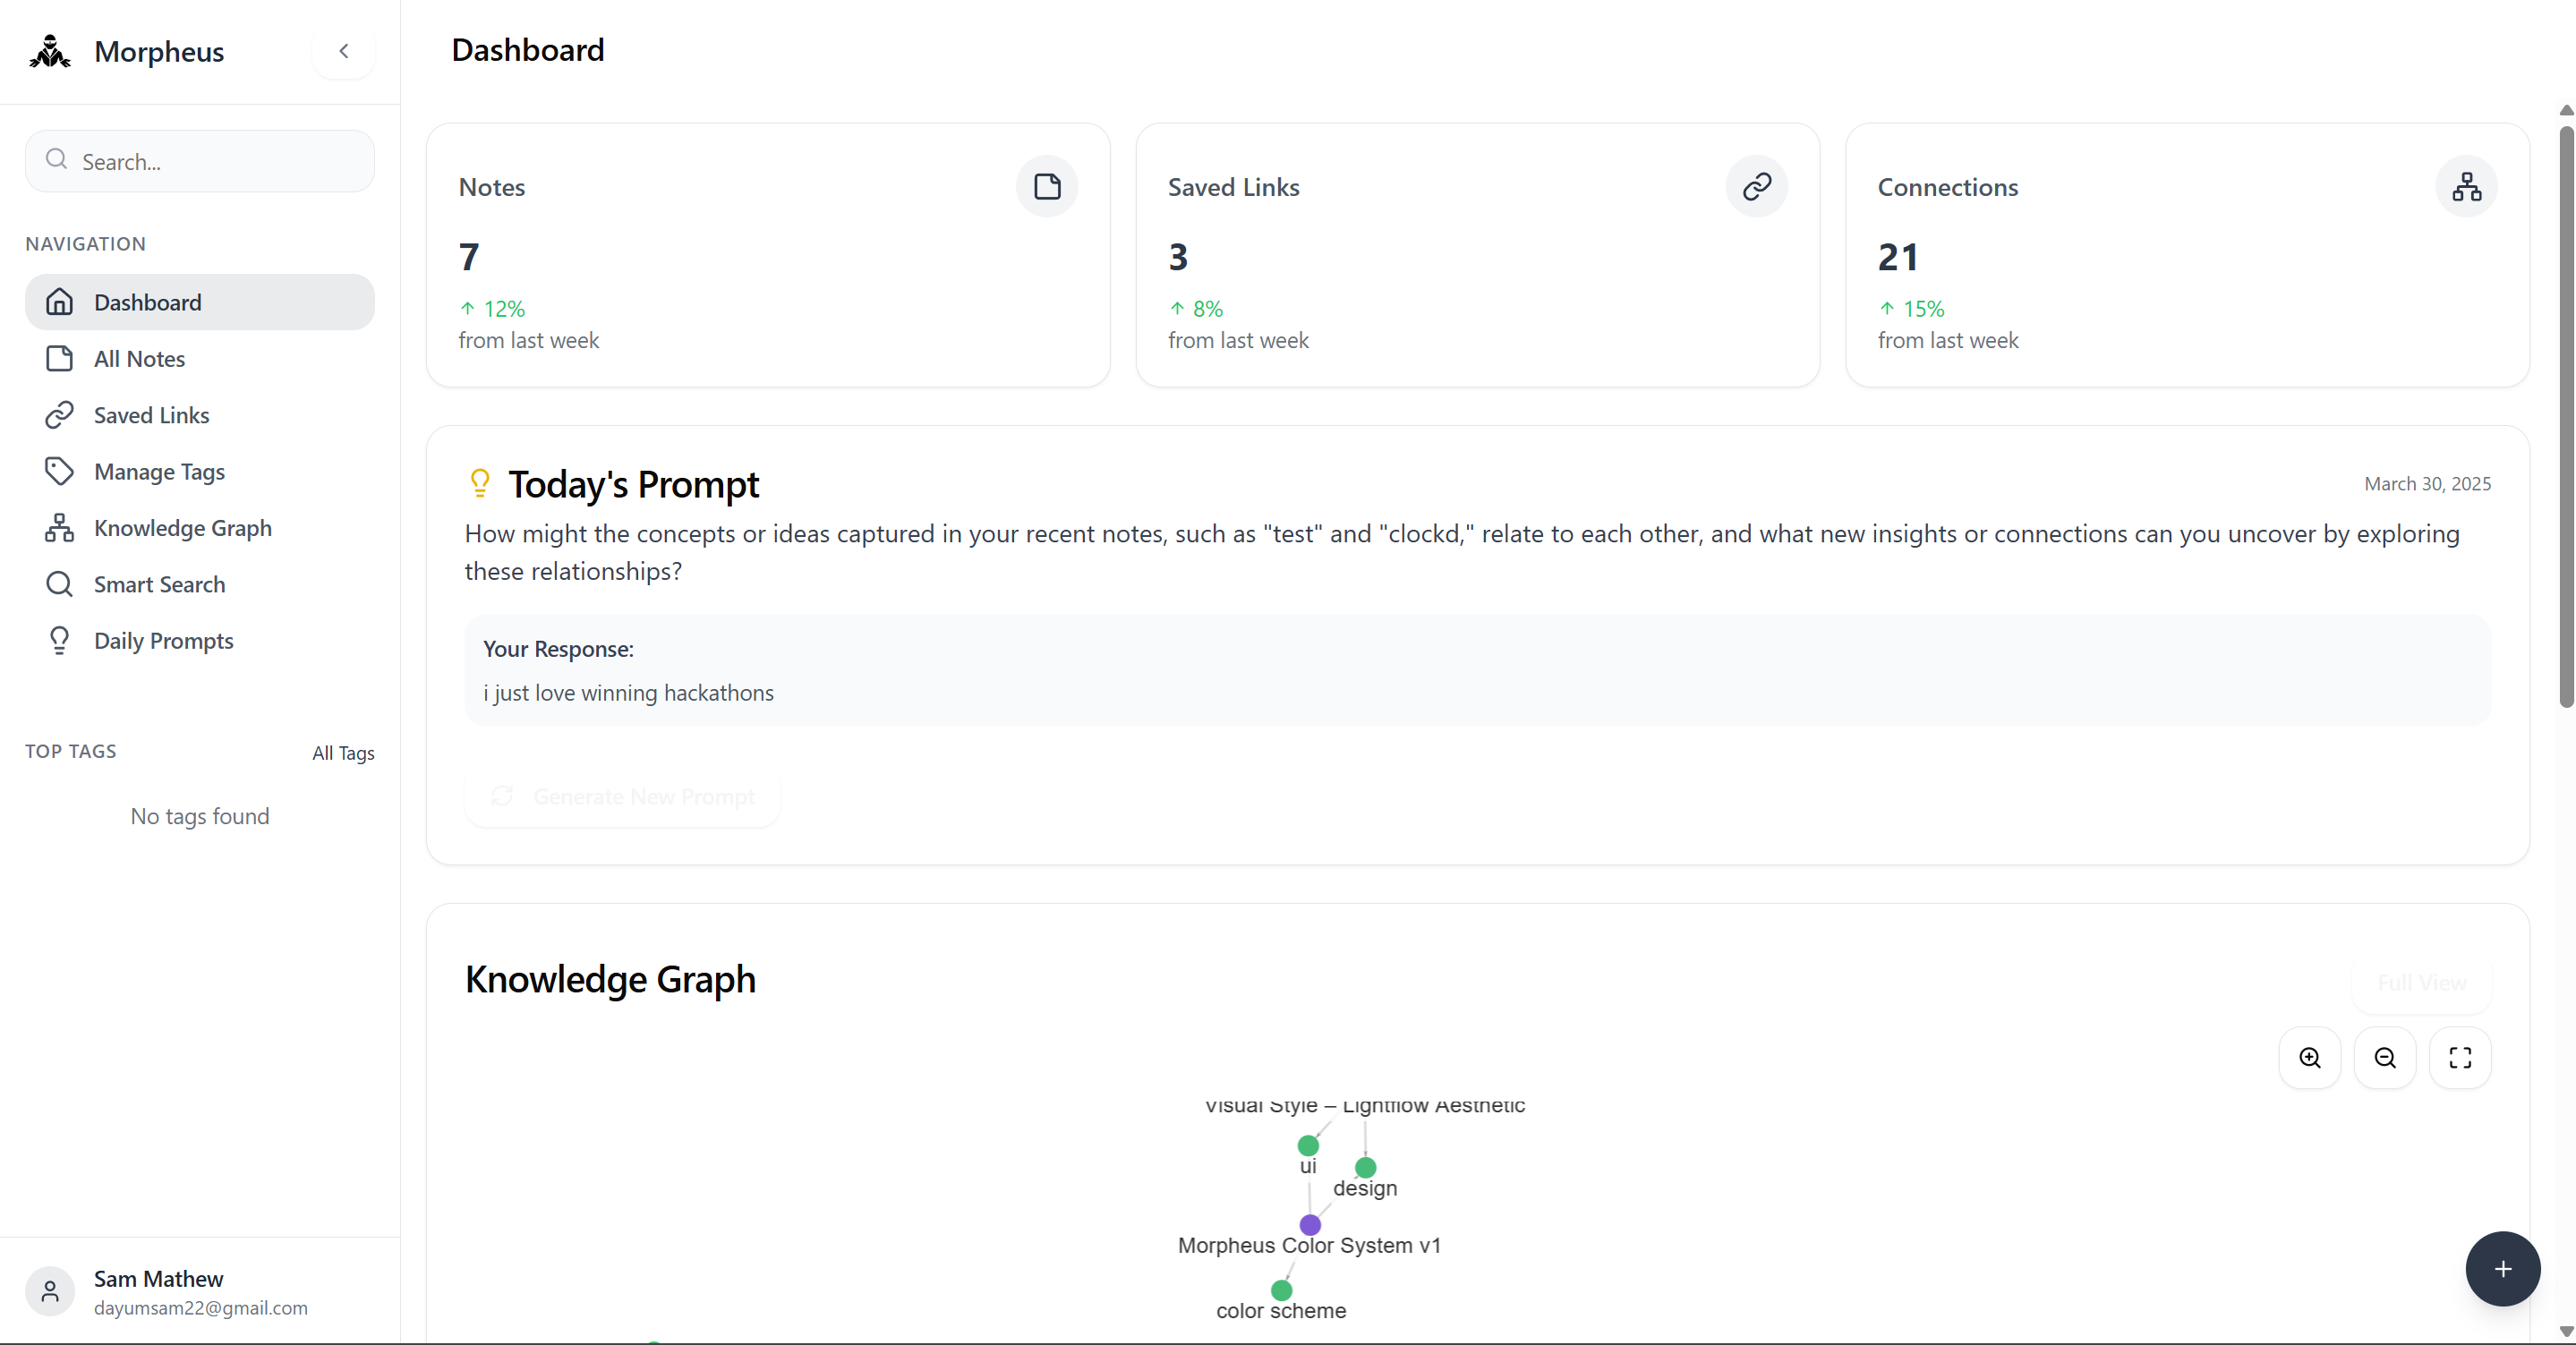Fit graph to screen icon
The width and height of the screenshot is (2576, 1345).
coord(2459,1057)
